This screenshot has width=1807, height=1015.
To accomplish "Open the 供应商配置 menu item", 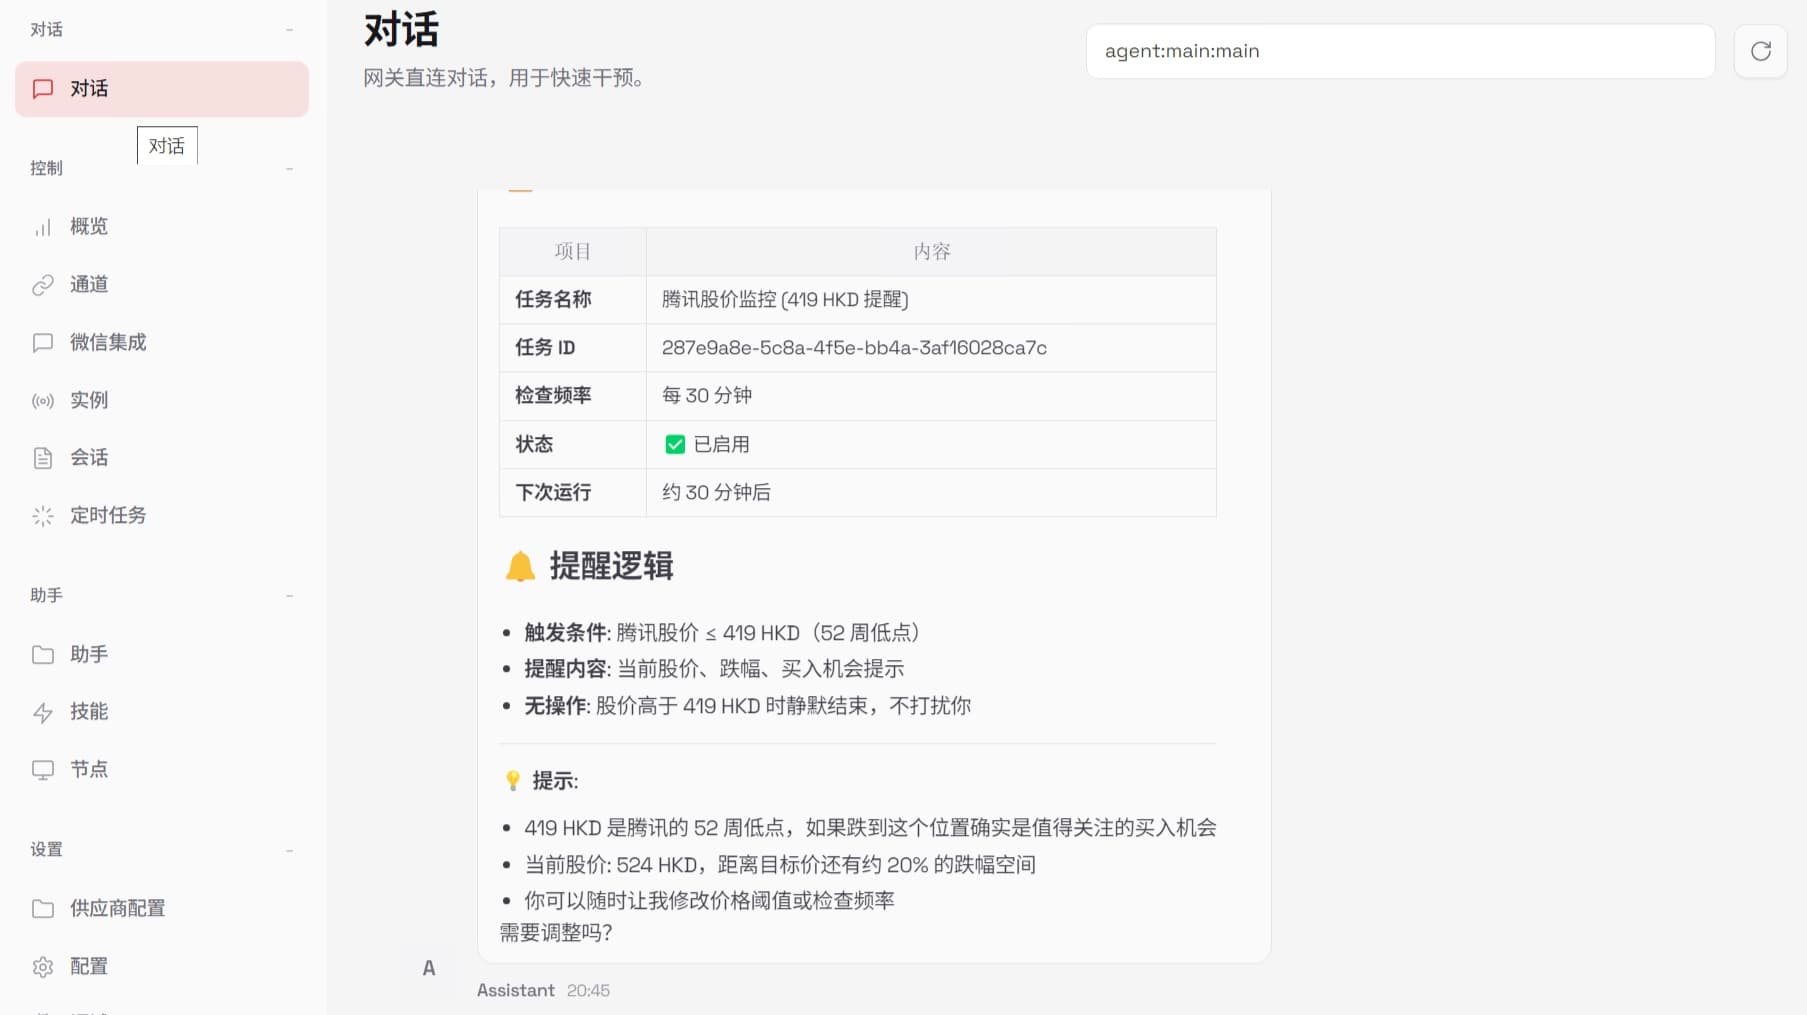I will point(120,908).
